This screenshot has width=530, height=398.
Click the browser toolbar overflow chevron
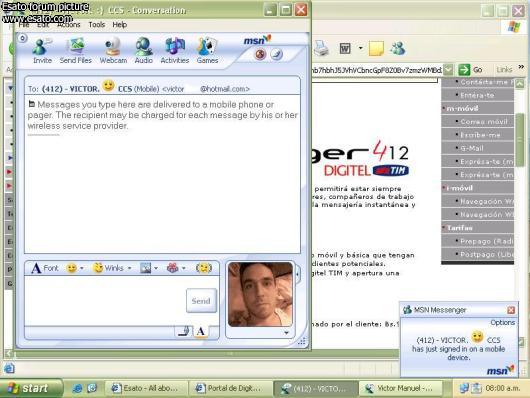521,67
